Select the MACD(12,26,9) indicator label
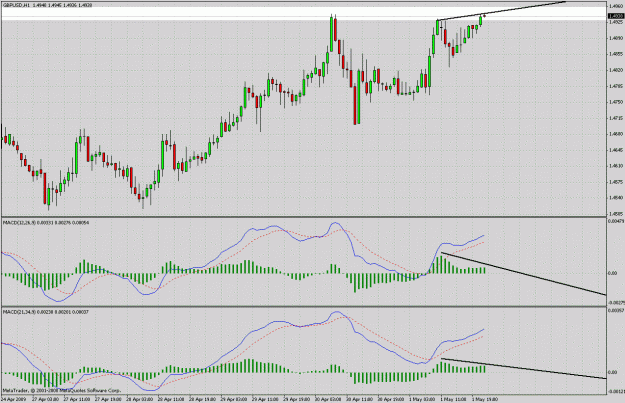Viewport: 625px width, 403px height. [20, 223]
